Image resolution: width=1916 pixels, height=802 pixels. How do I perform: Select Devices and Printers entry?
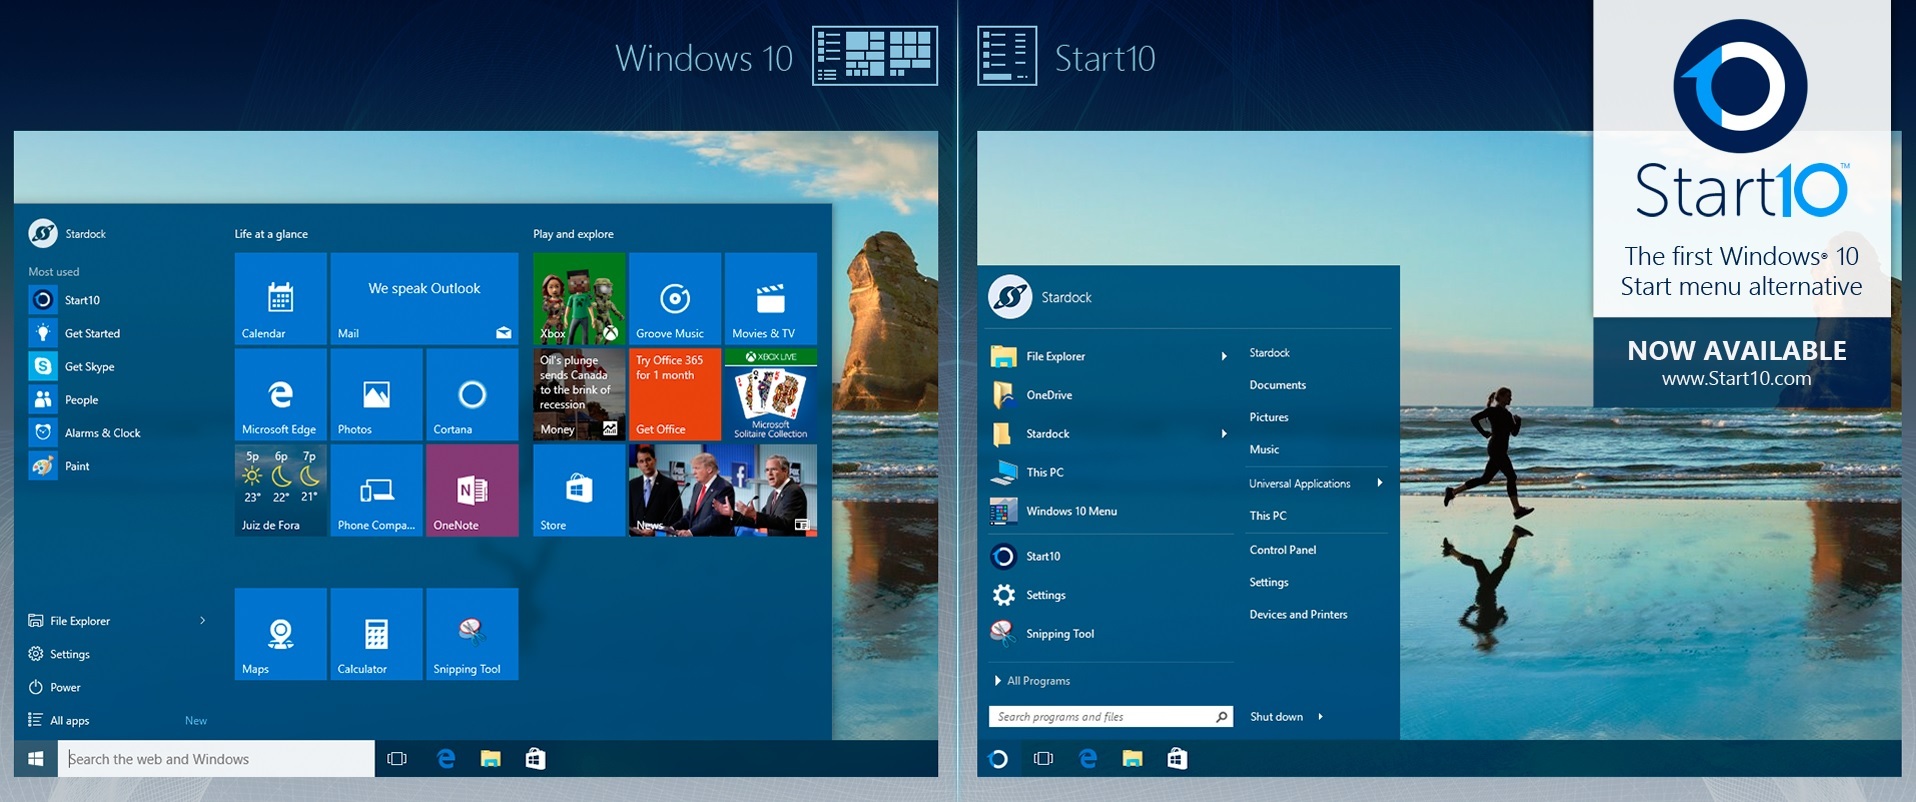tap(1298, 615)
